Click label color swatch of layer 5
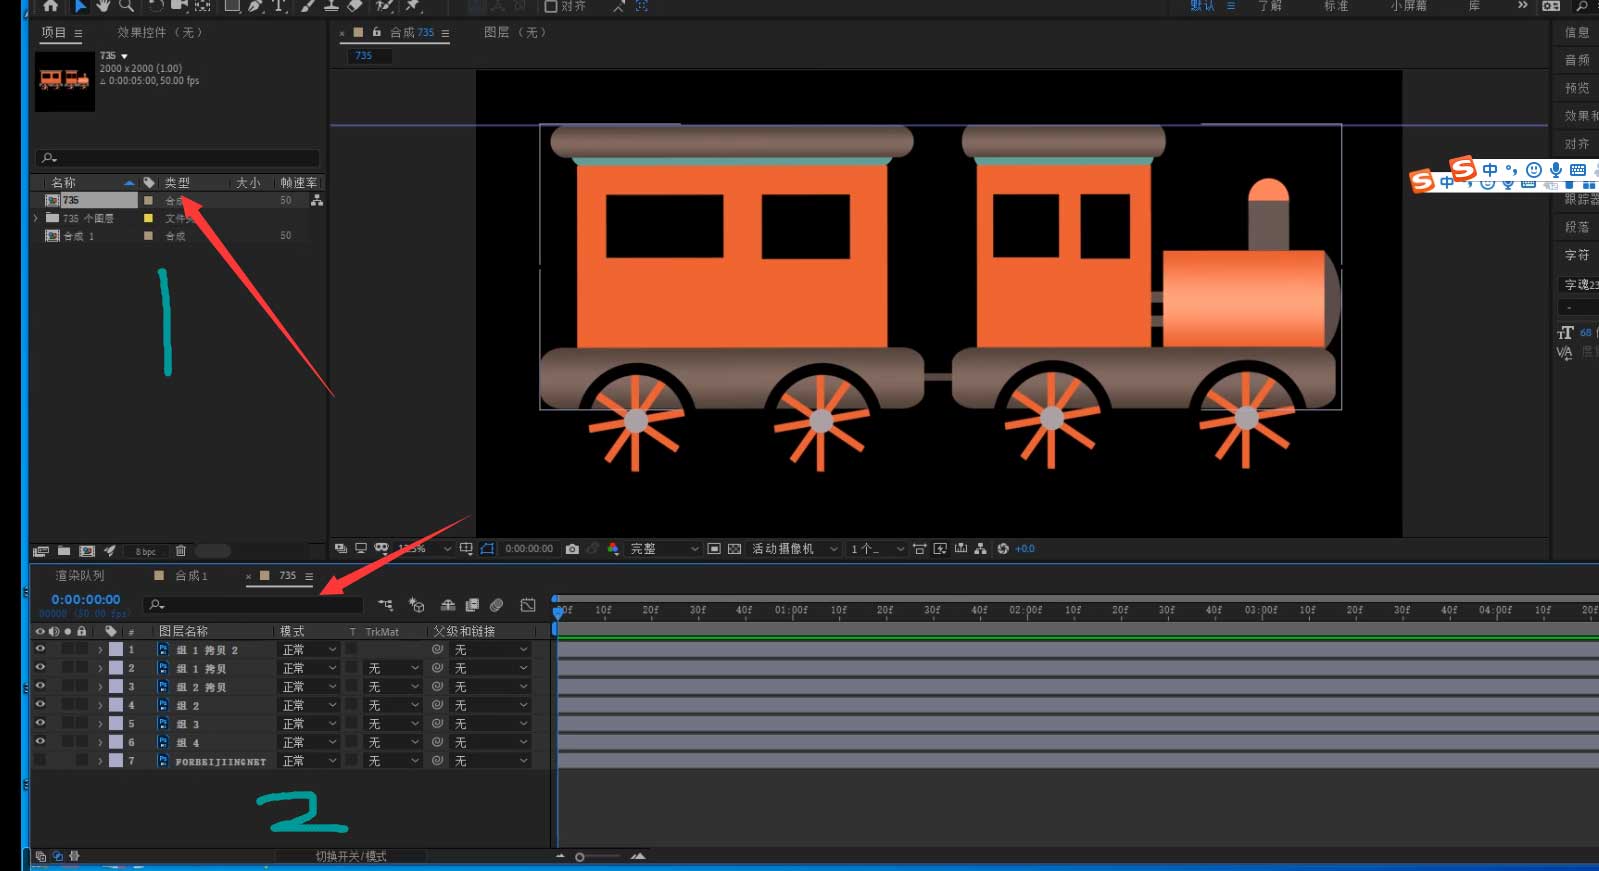 point(116,724)
